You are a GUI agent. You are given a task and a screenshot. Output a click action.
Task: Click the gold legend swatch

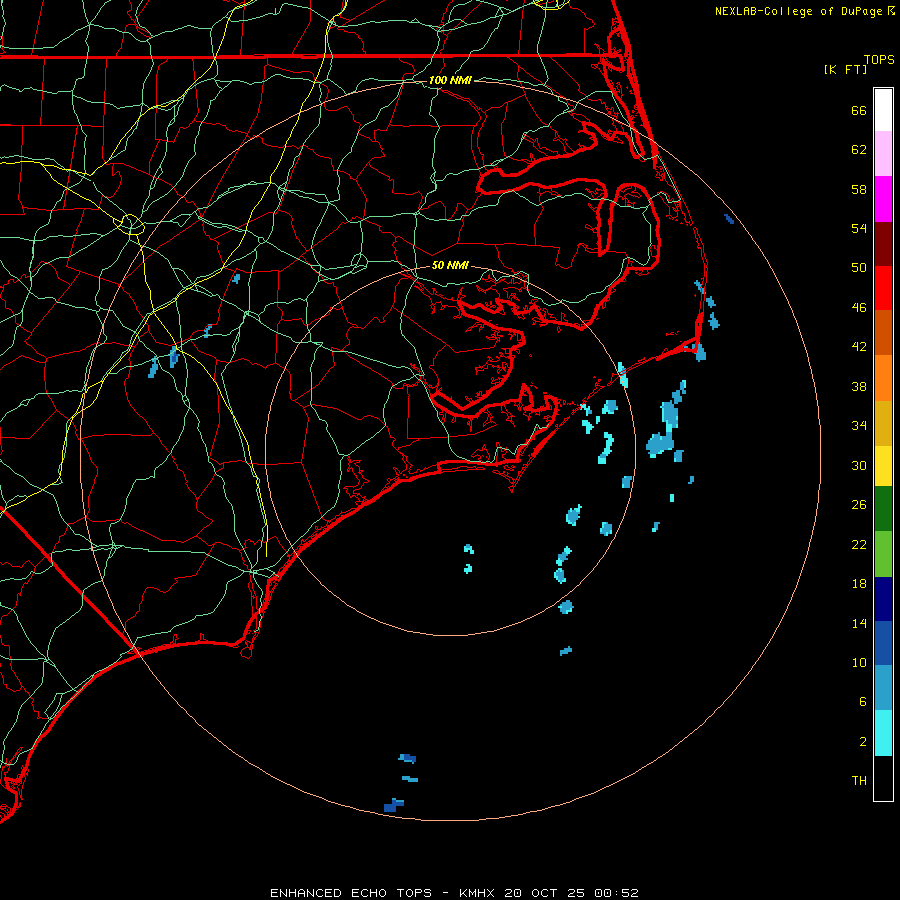pyautogui.click(x=883, y=423)
